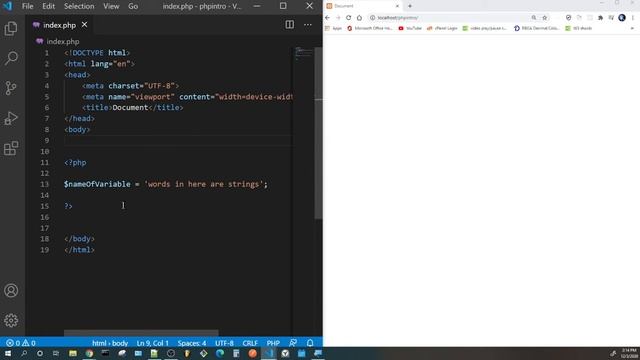Go to the Chrome home page
640x360 pixels.
point(359,18)
